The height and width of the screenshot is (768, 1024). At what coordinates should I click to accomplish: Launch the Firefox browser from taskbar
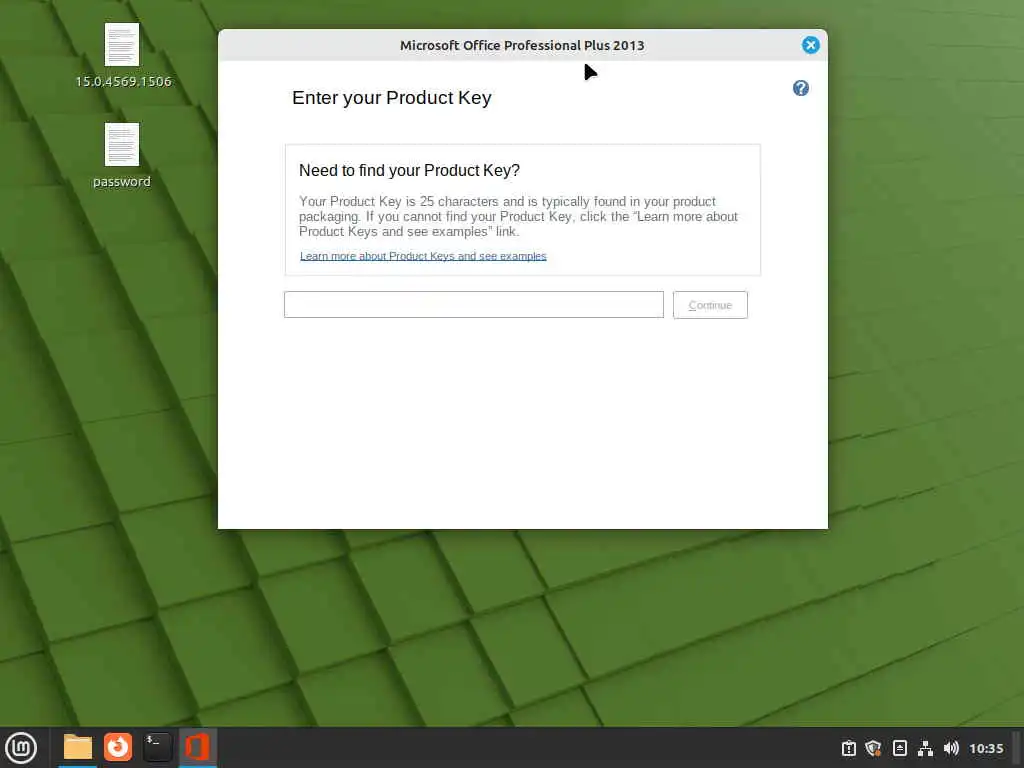(x=118, y=747)
